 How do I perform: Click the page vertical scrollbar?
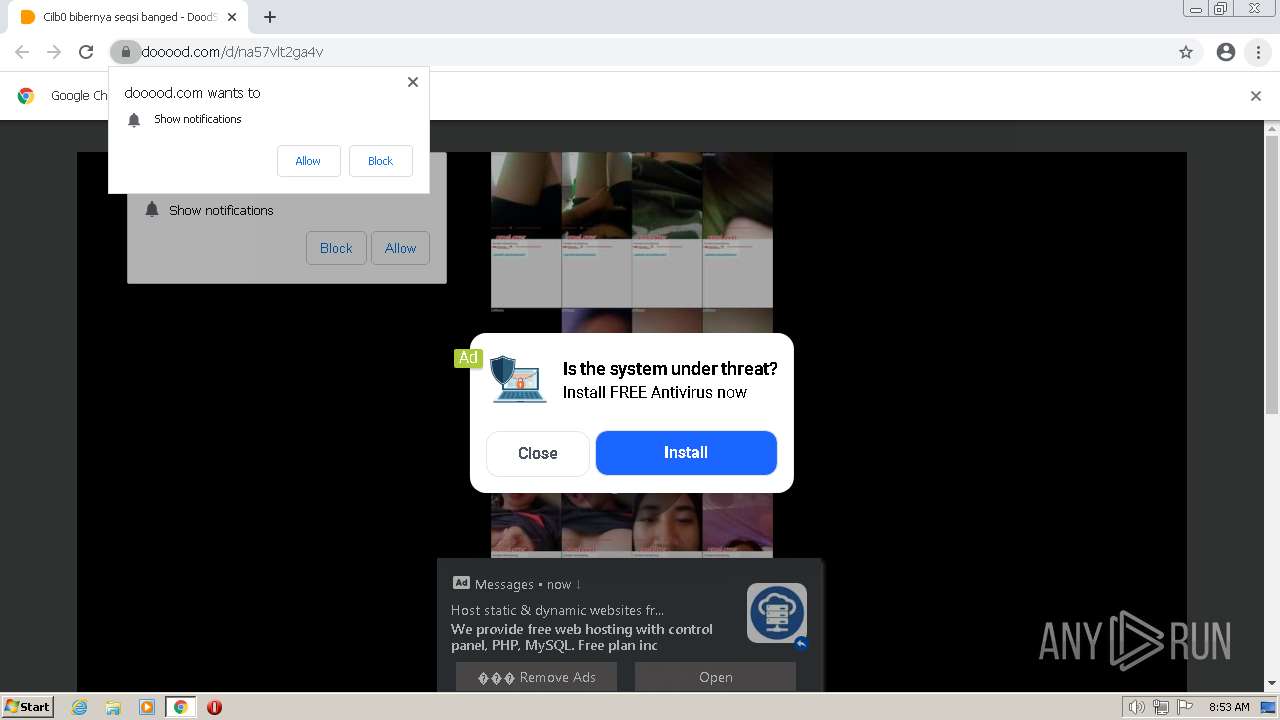1272,275
